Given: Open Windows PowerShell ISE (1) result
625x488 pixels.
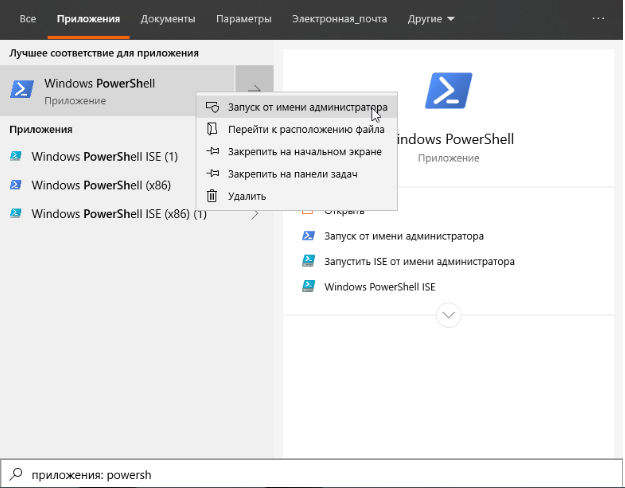Looking at the screenshot, I should 104,157.
